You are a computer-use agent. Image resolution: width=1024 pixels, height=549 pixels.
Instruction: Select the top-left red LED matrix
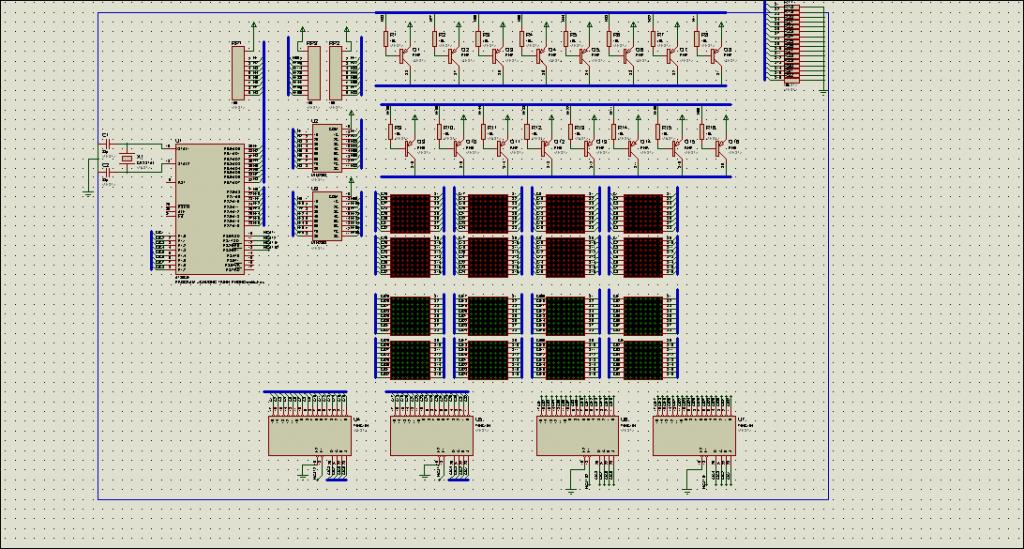click(x=409, y=213)
